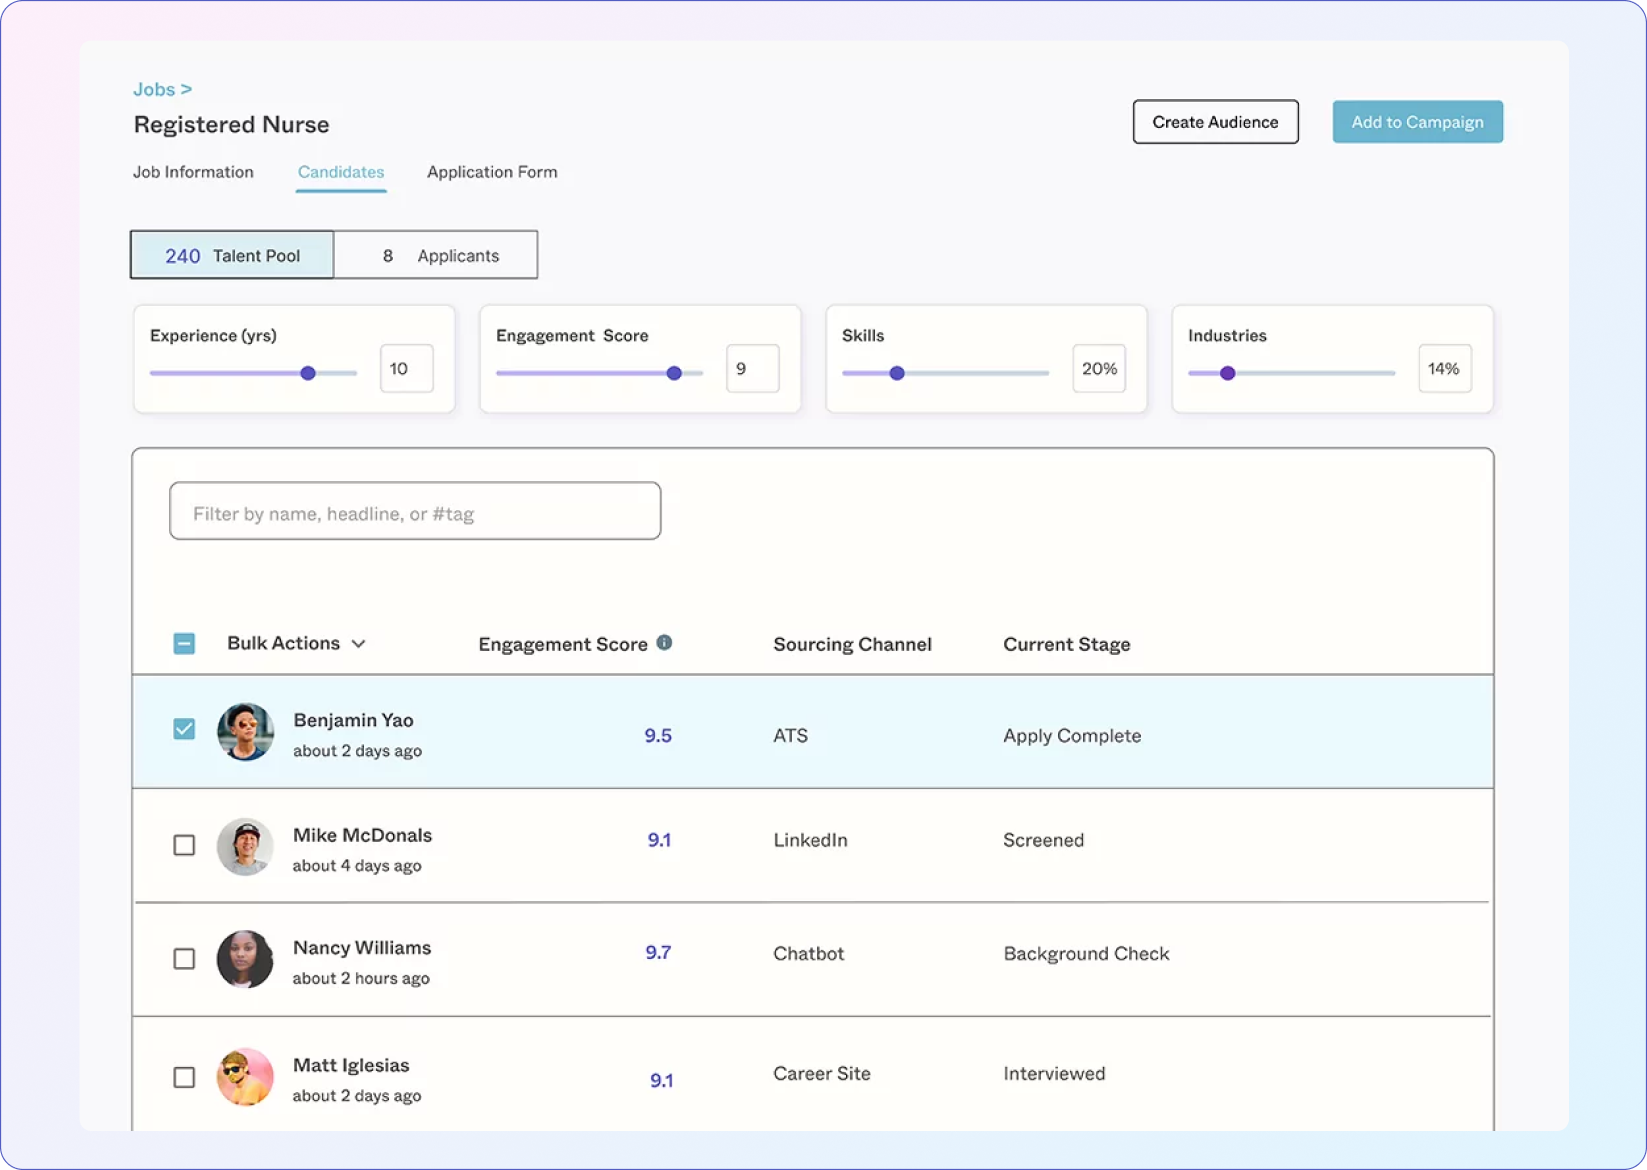1647x1170 pixels.
Task: Go back via the Jobs breadcrumb
Action: (162, 89)
